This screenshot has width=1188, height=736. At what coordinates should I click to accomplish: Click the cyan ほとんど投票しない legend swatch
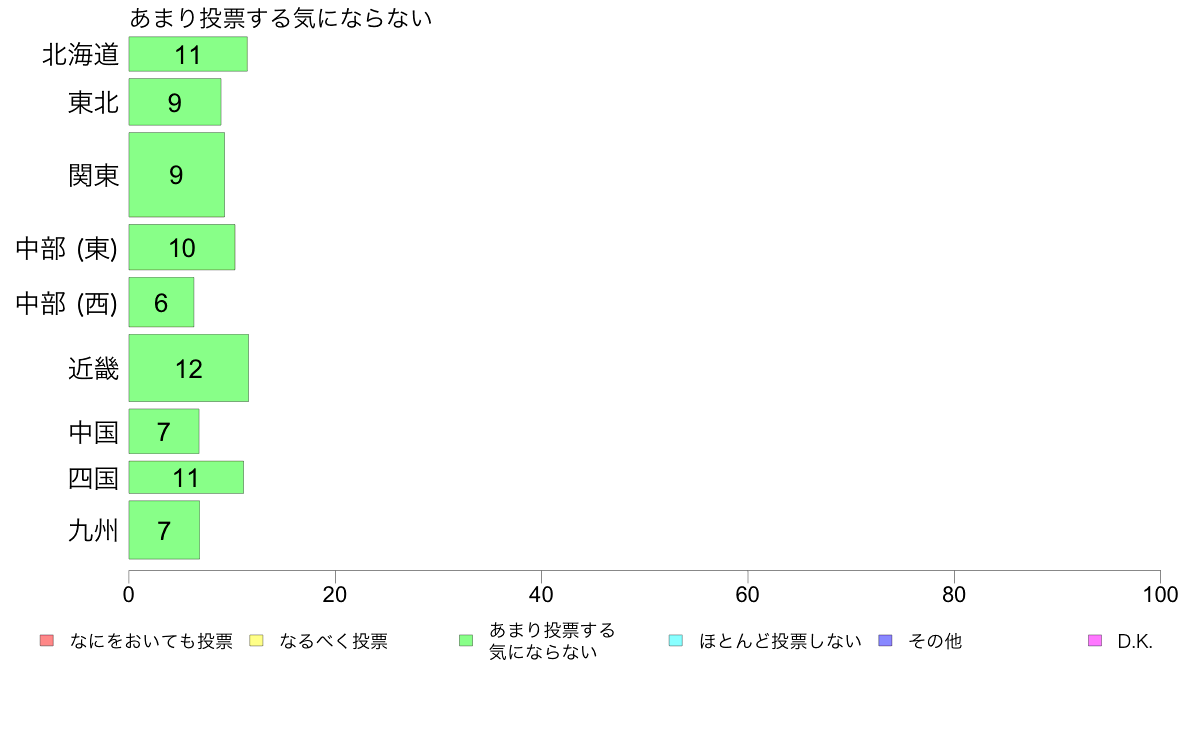tap(676, 640)
